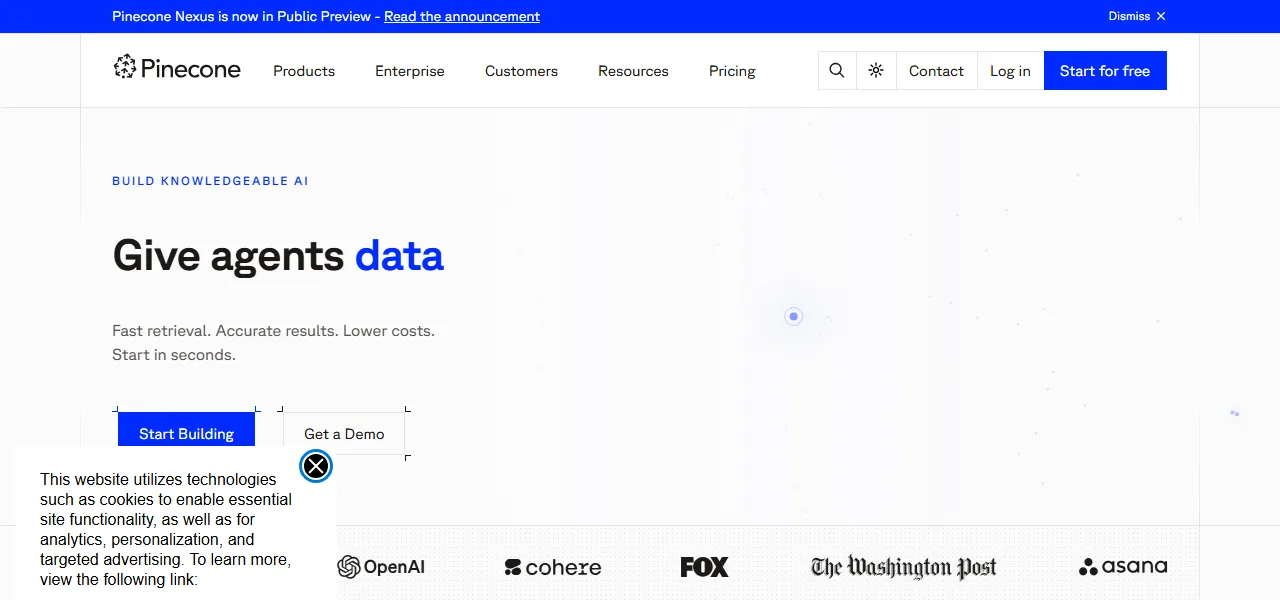The width and height of the screenshot is (1280, 600).
Task: Click the glowing blue dot in hero animation
Action: [x=794, y=316]
